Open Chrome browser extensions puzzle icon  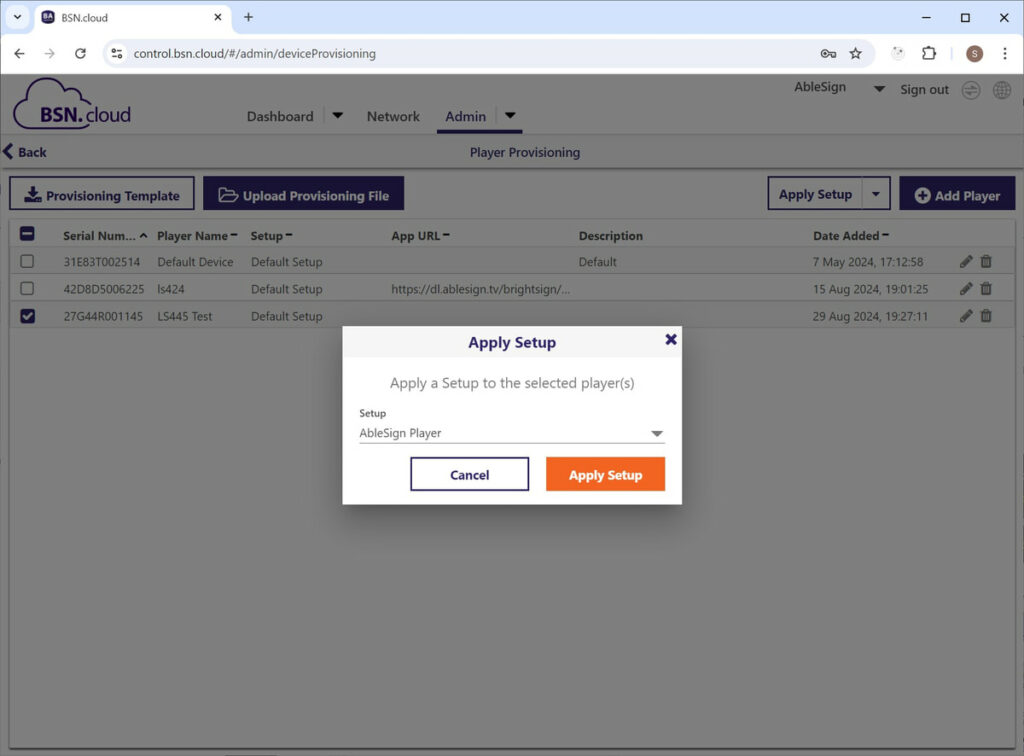[931, 54]
